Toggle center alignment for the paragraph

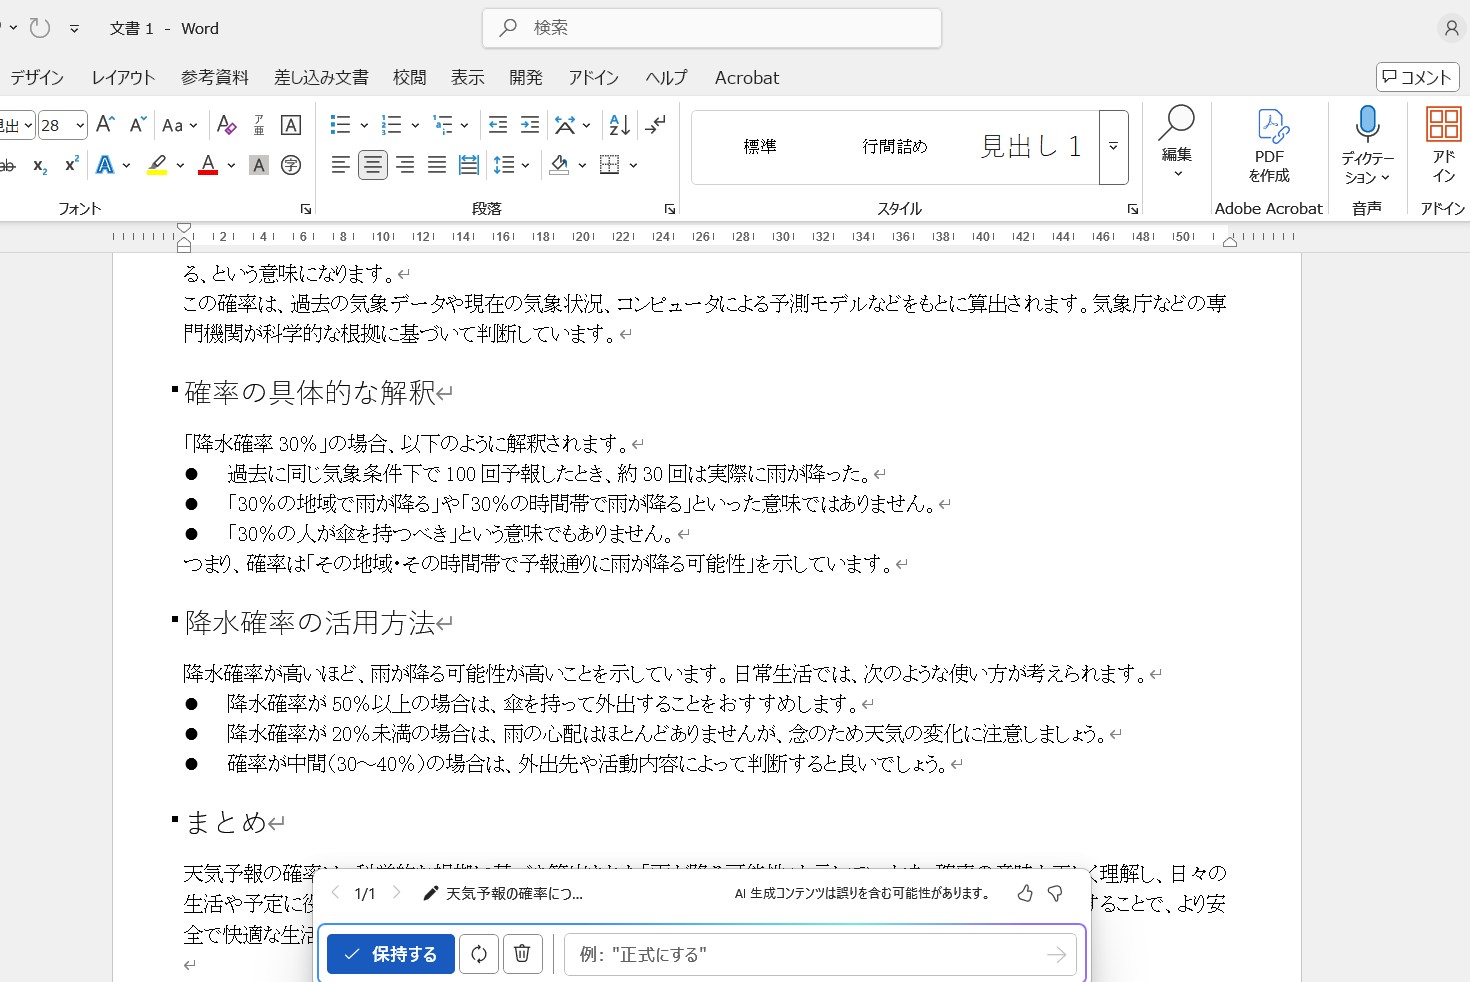pyautogui.click(x=373, y=165)
